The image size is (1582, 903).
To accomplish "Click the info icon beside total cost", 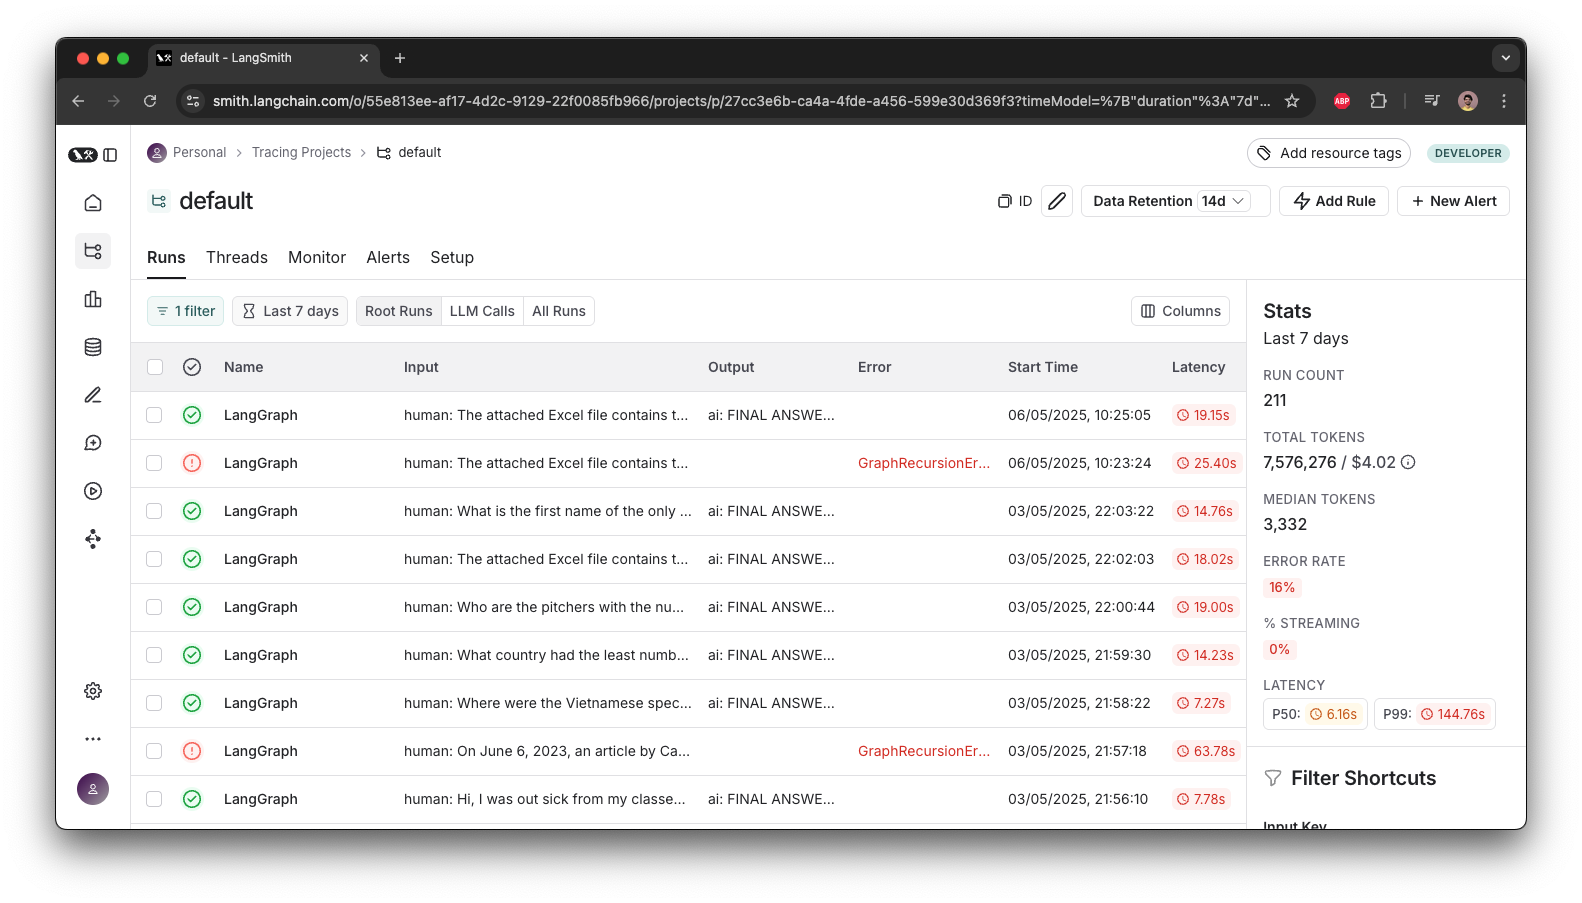I will [x=1408, y=462].
